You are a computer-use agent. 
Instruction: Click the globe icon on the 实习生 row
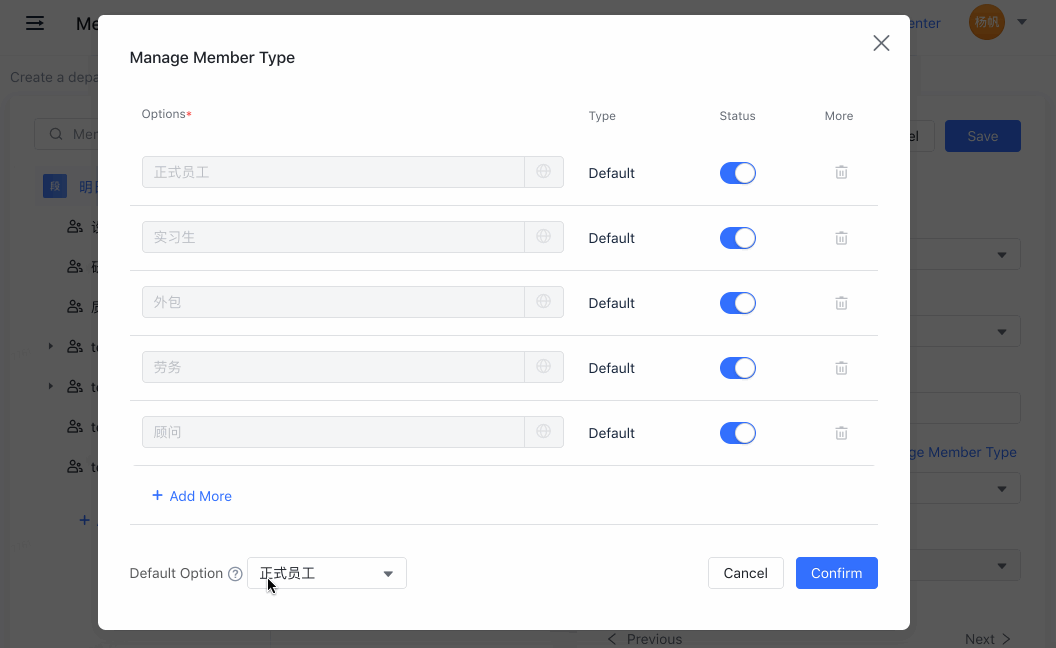coord(543,236)
